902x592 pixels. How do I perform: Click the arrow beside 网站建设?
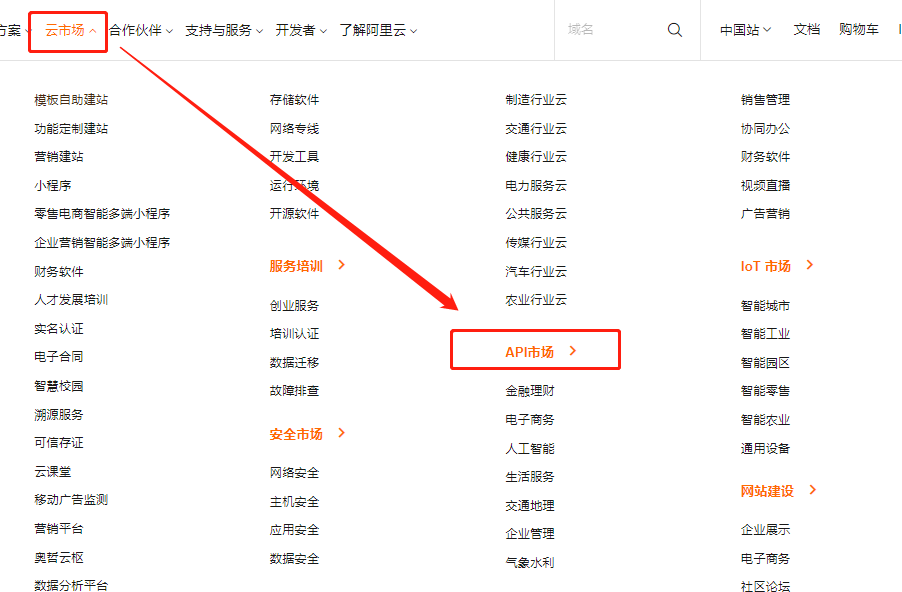813,490
